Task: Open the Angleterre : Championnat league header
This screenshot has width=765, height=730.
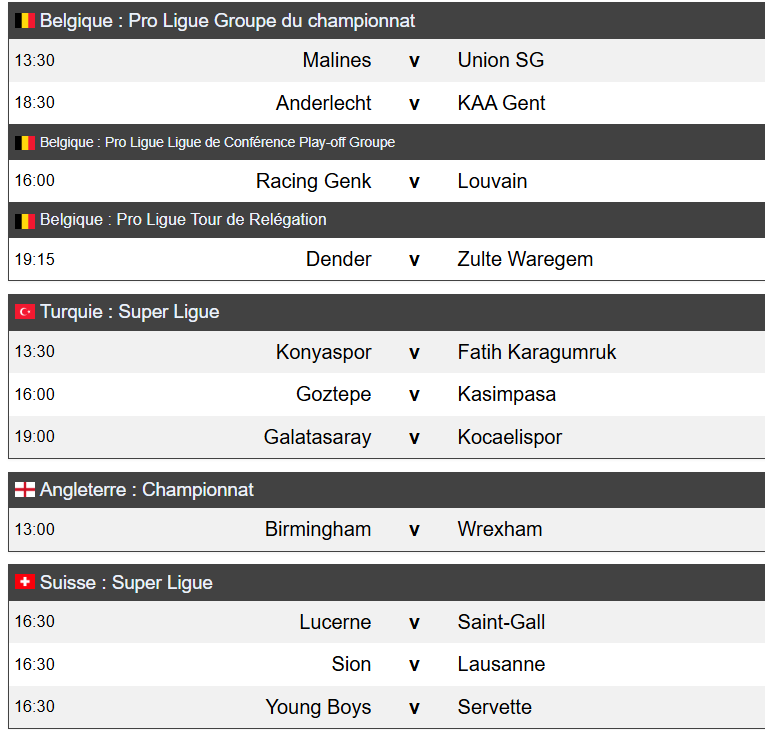Action: coord(147,490)
